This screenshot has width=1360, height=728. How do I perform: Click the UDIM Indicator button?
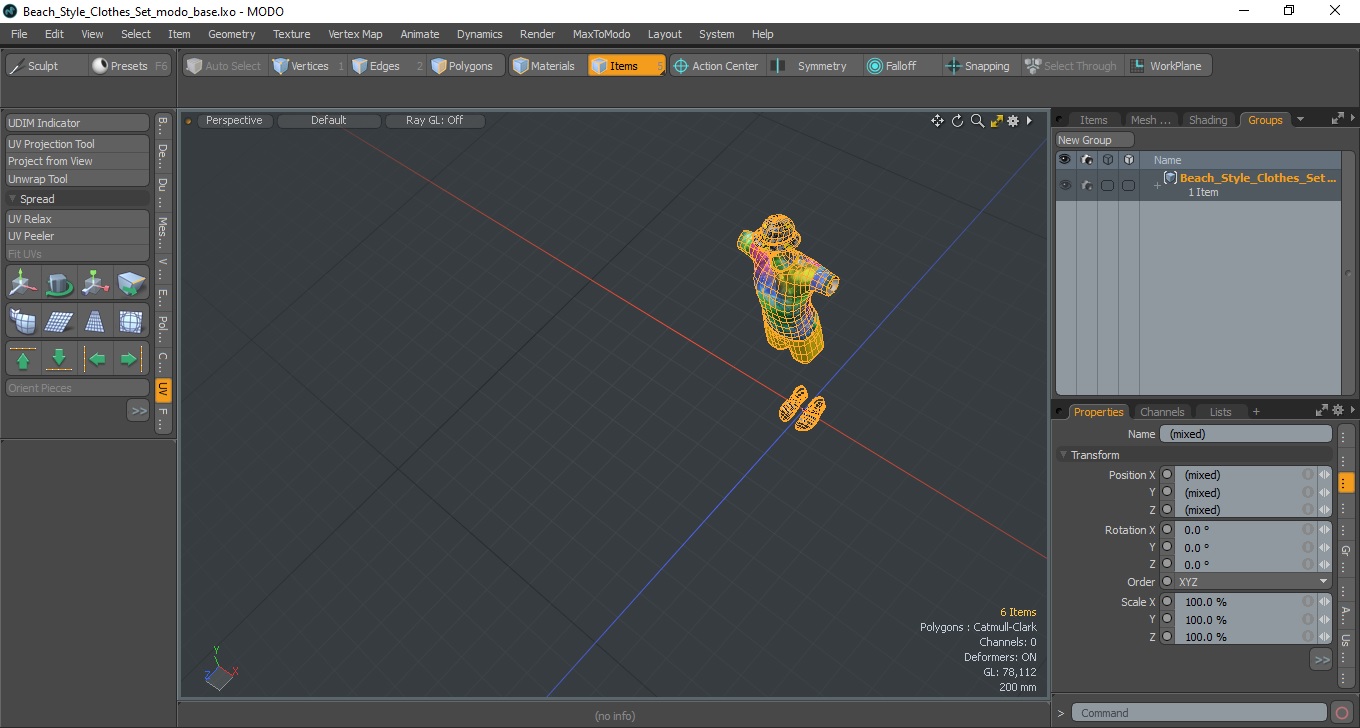pyautogui.click(x=78, y=123)
